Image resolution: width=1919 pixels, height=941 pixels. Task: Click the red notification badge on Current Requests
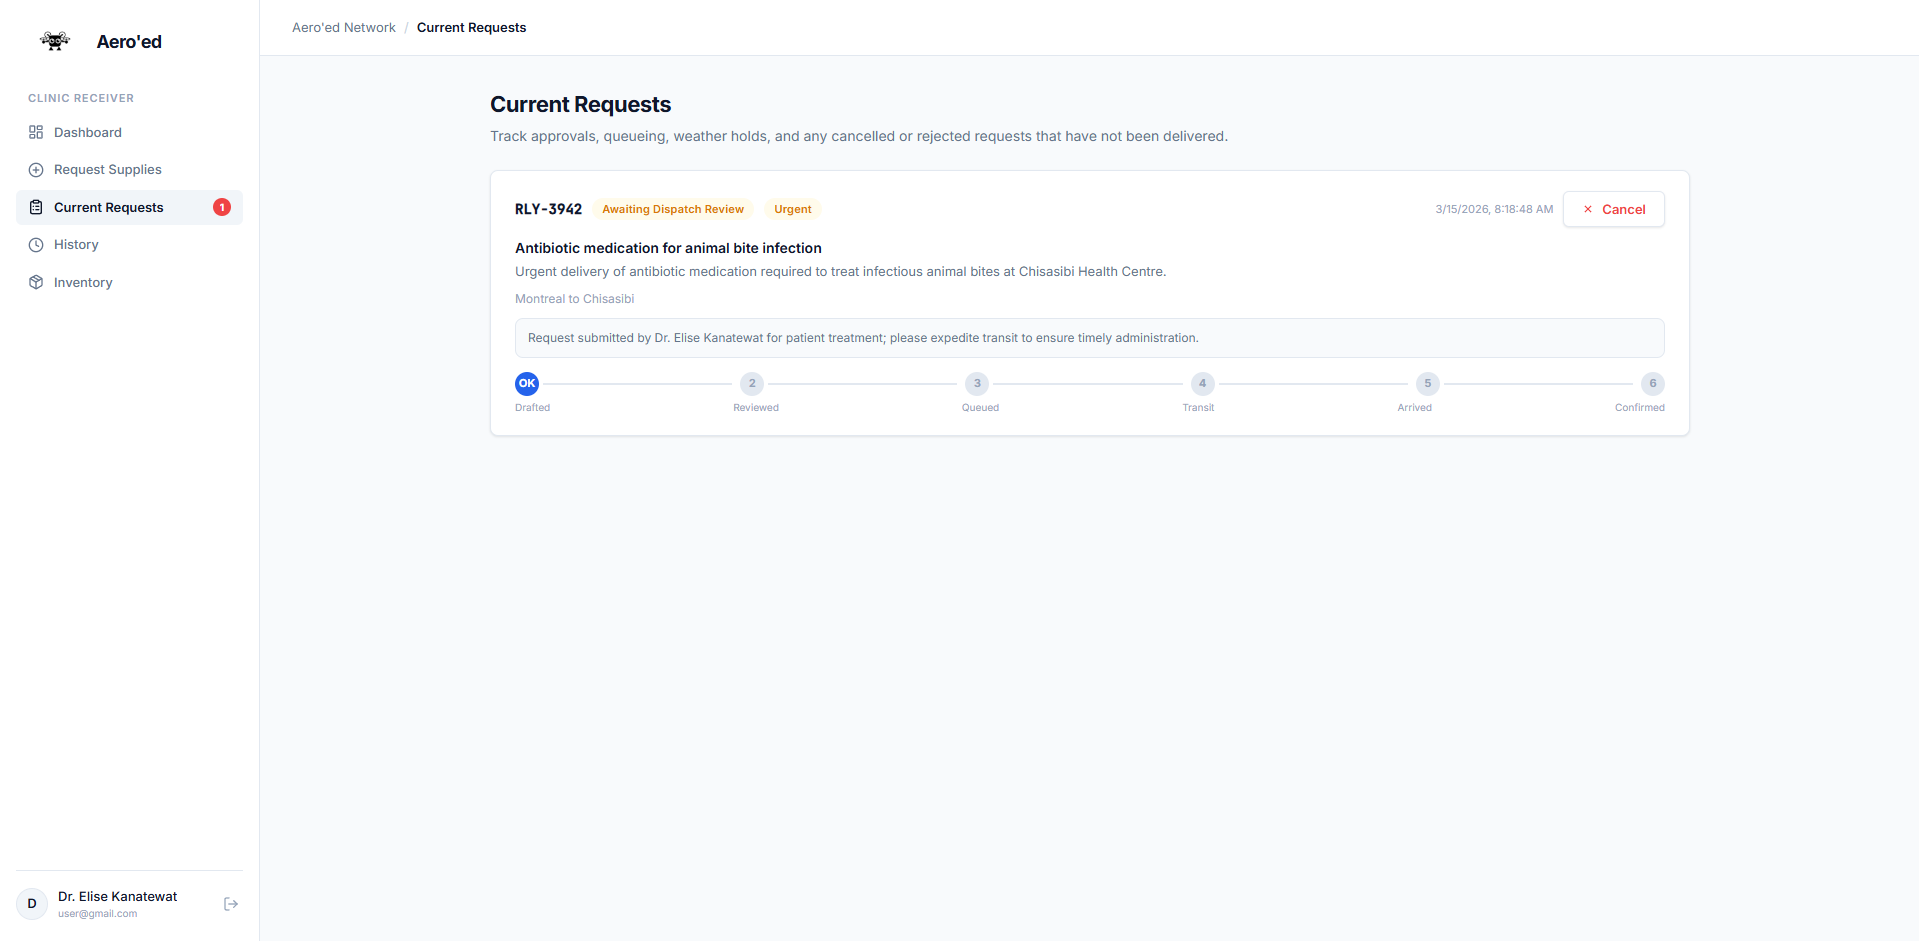click(x=222, y=207)
